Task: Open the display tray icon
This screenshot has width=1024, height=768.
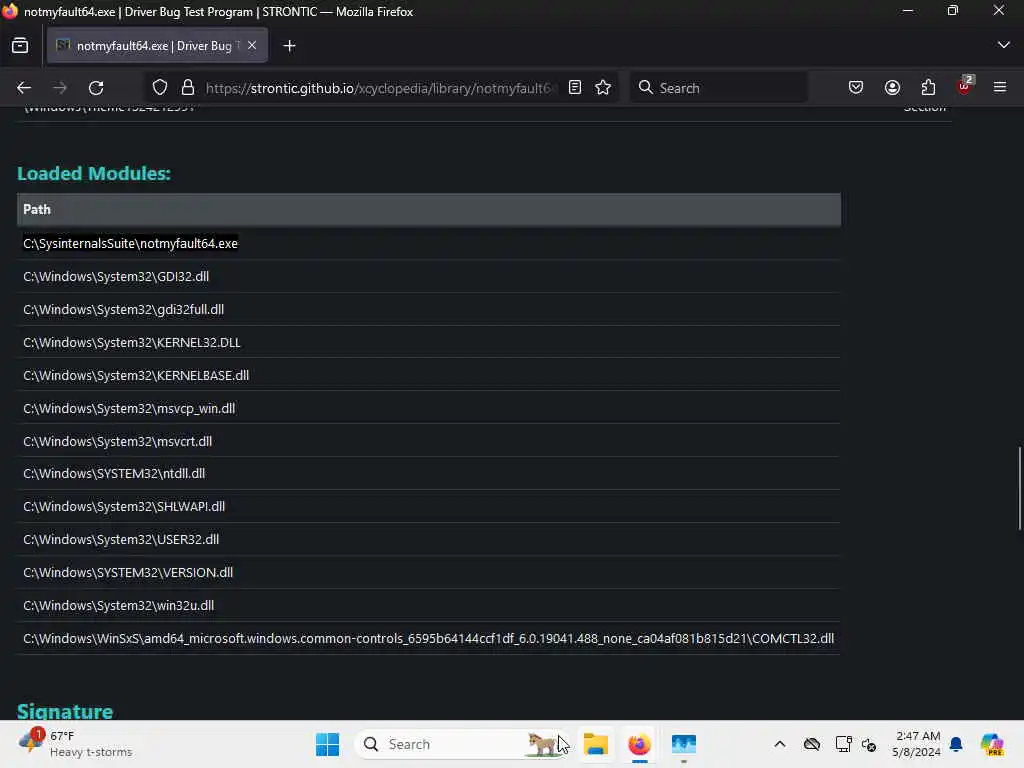Action: click(843, 744)
